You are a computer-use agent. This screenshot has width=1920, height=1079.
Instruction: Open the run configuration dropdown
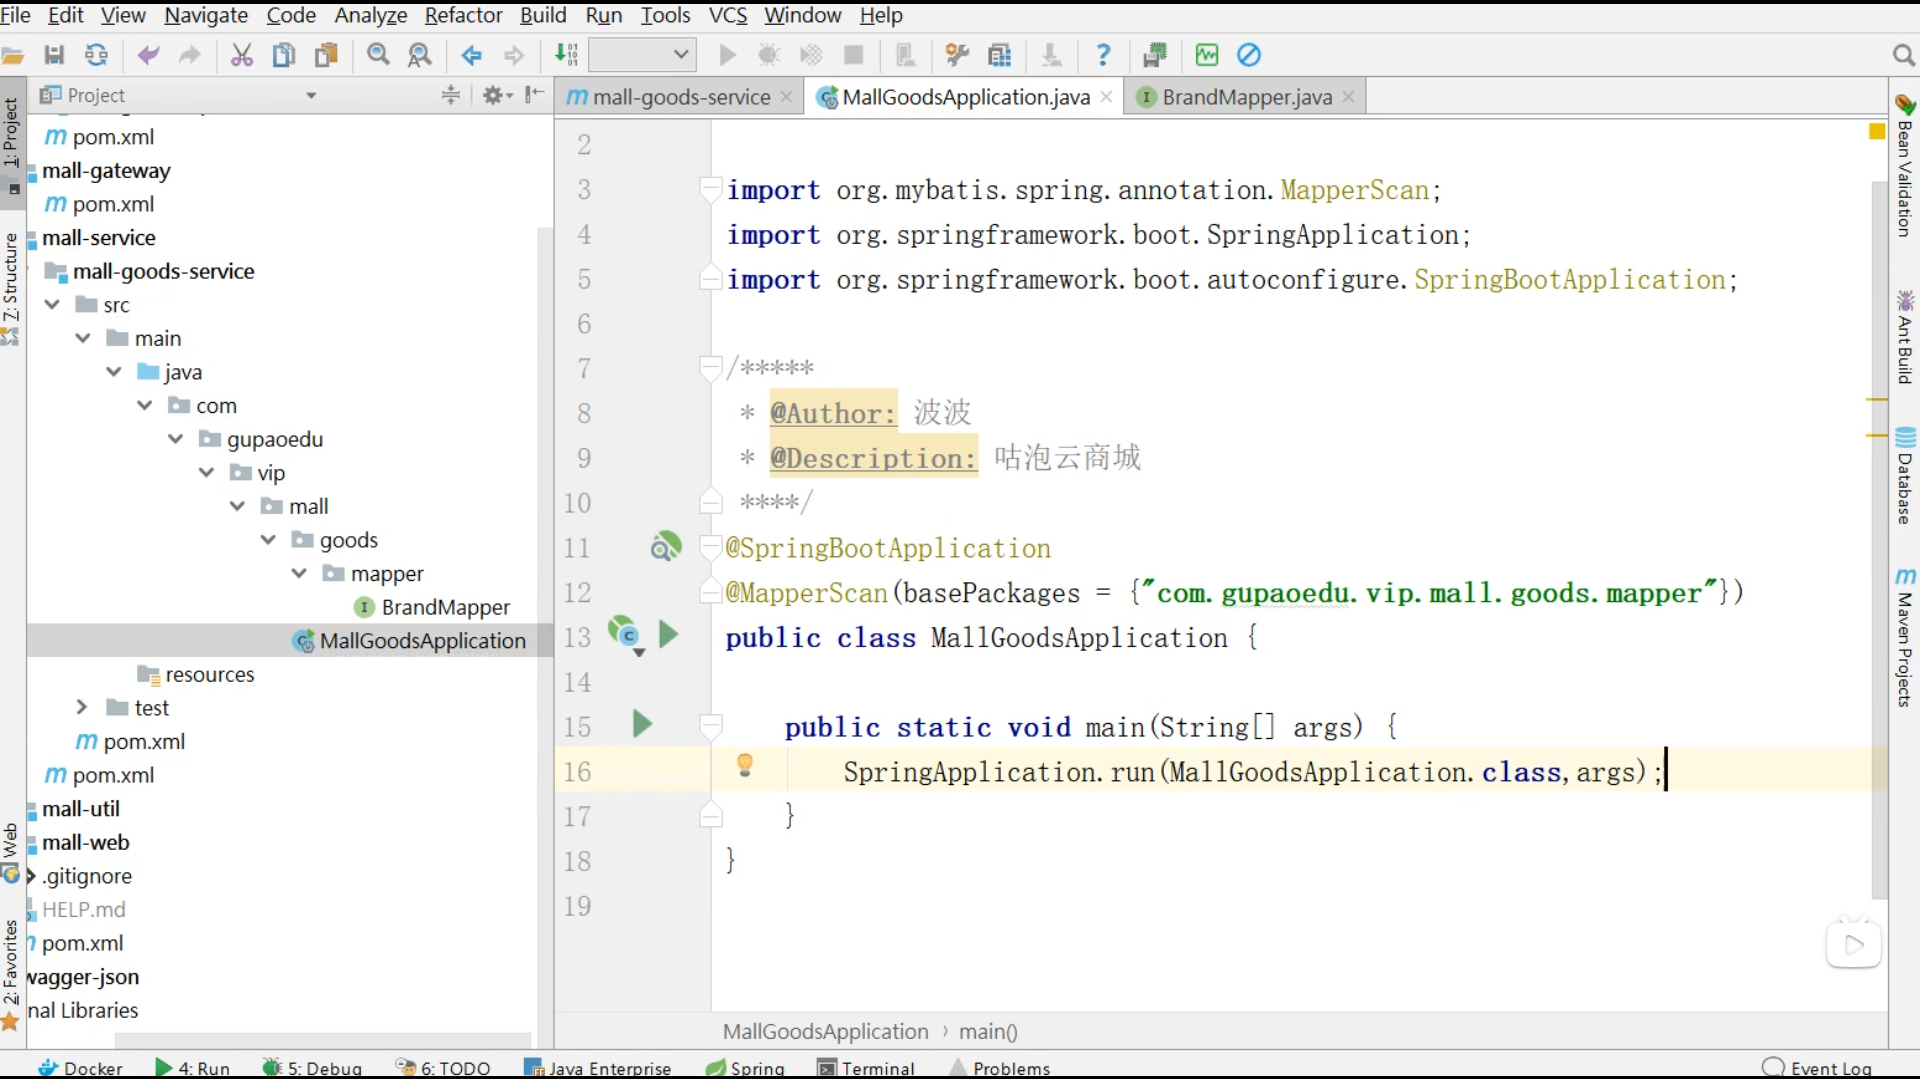pos(642,55)
